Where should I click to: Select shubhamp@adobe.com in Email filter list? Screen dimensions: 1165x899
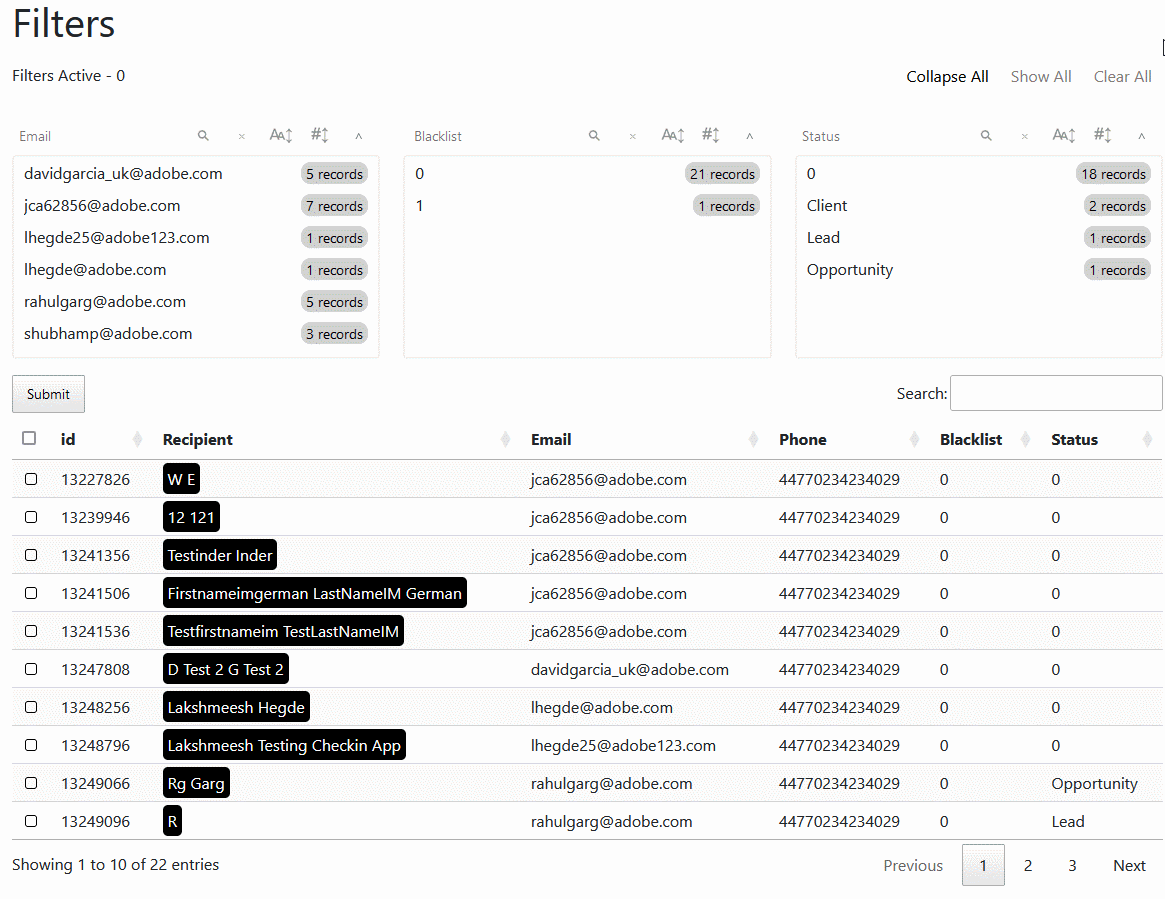[195, 334]
